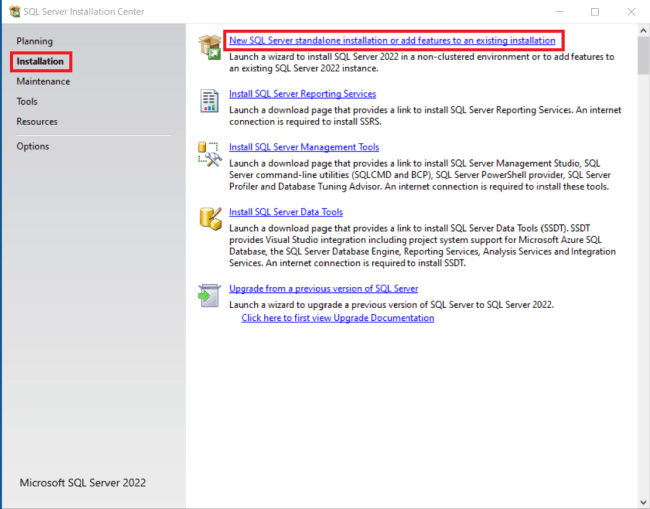Click the scrollbar up arrow
This screenshot has width=650, height=509.
pos(643,30)
